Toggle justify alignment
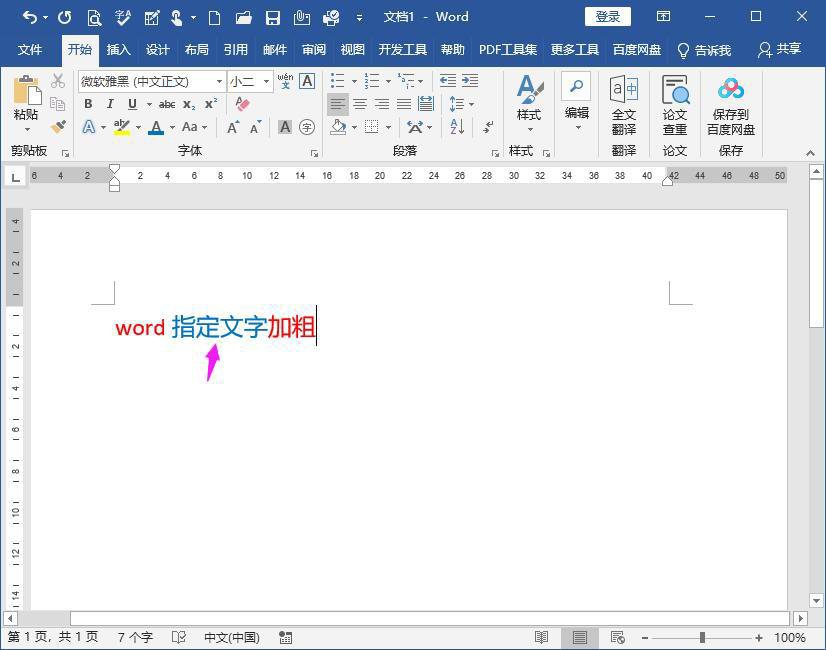The width and height of the screenshot is (826, 650). (x=404, y=103)
